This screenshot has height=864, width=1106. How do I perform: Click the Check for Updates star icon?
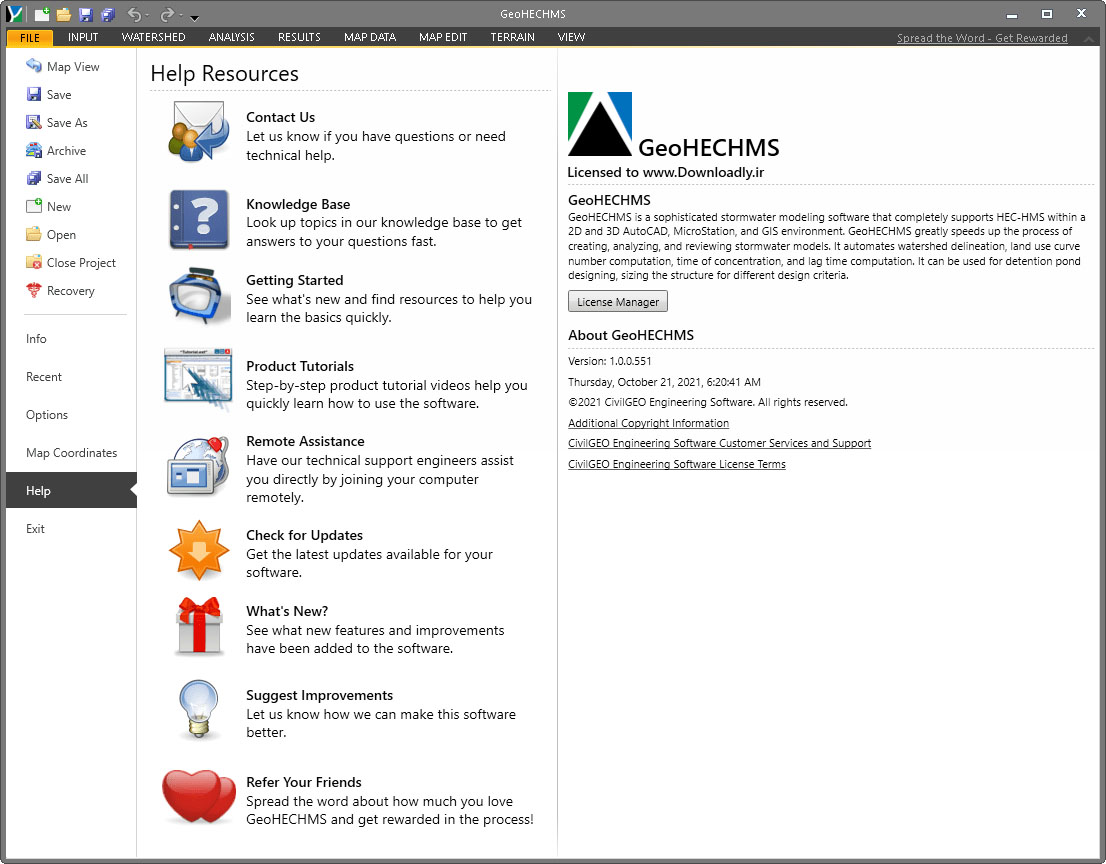coord(199,550)
